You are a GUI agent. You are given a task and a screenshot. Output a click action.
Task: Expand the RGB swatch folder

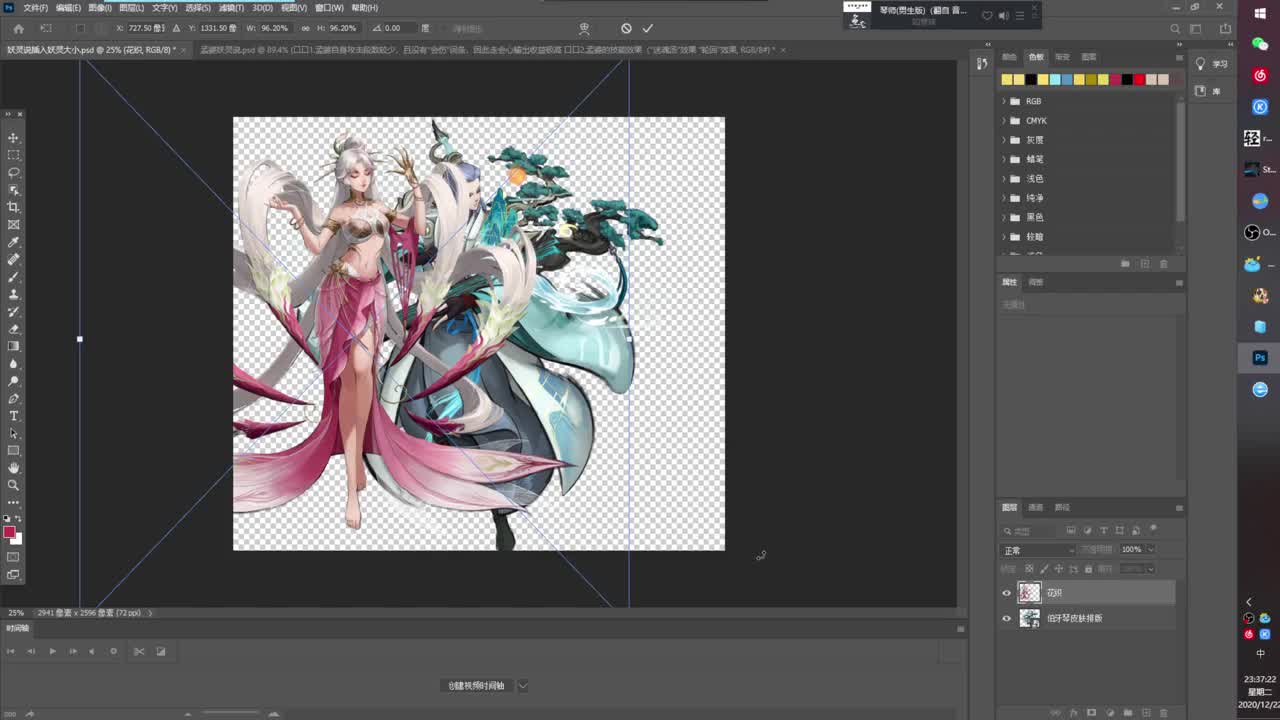(x=1004, y=101)
